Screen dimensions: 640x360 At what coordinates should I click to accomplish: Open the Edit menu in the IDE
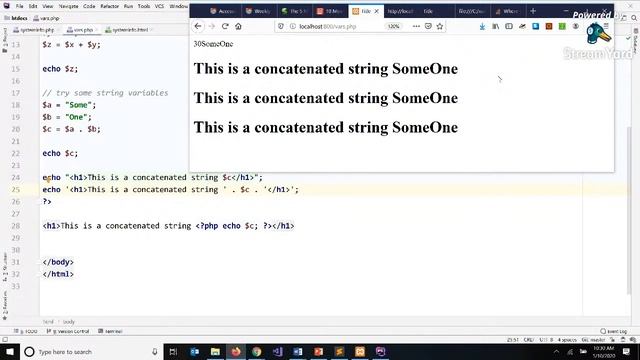pos(33,6)
